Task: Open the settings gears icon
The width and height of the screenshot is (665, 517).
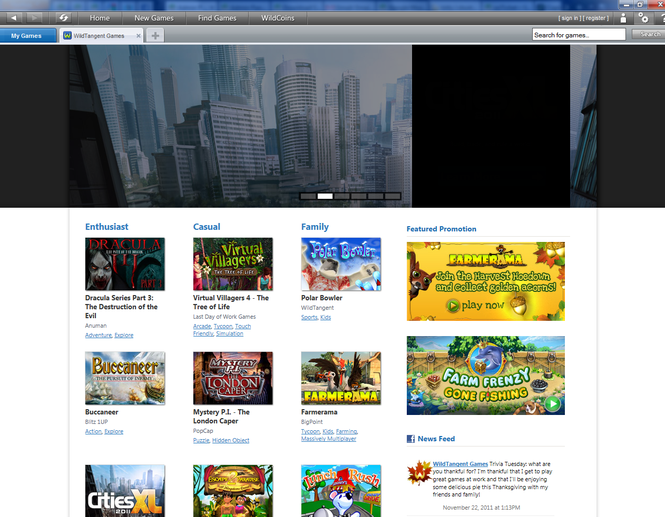Action: 643,18
